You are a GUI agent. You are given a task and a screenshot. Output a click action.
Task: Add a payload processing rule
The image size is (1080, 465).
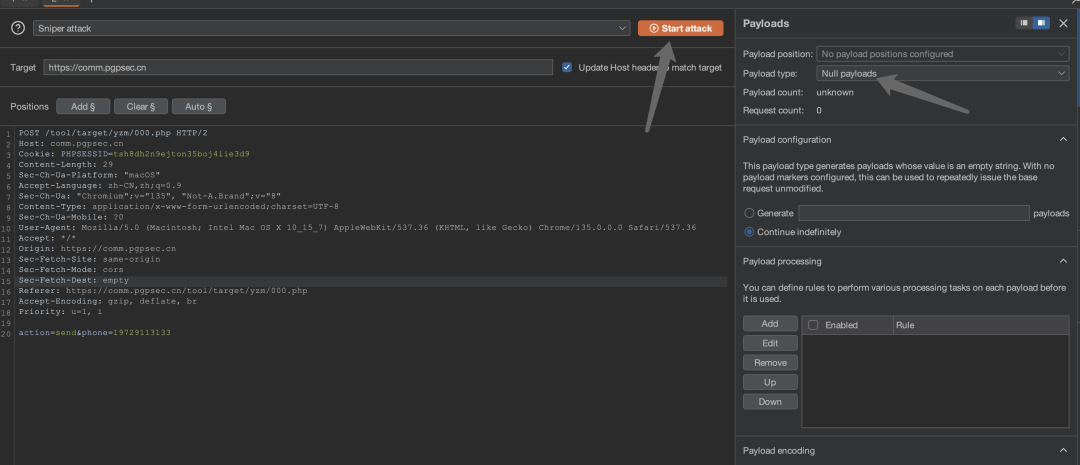770,324
